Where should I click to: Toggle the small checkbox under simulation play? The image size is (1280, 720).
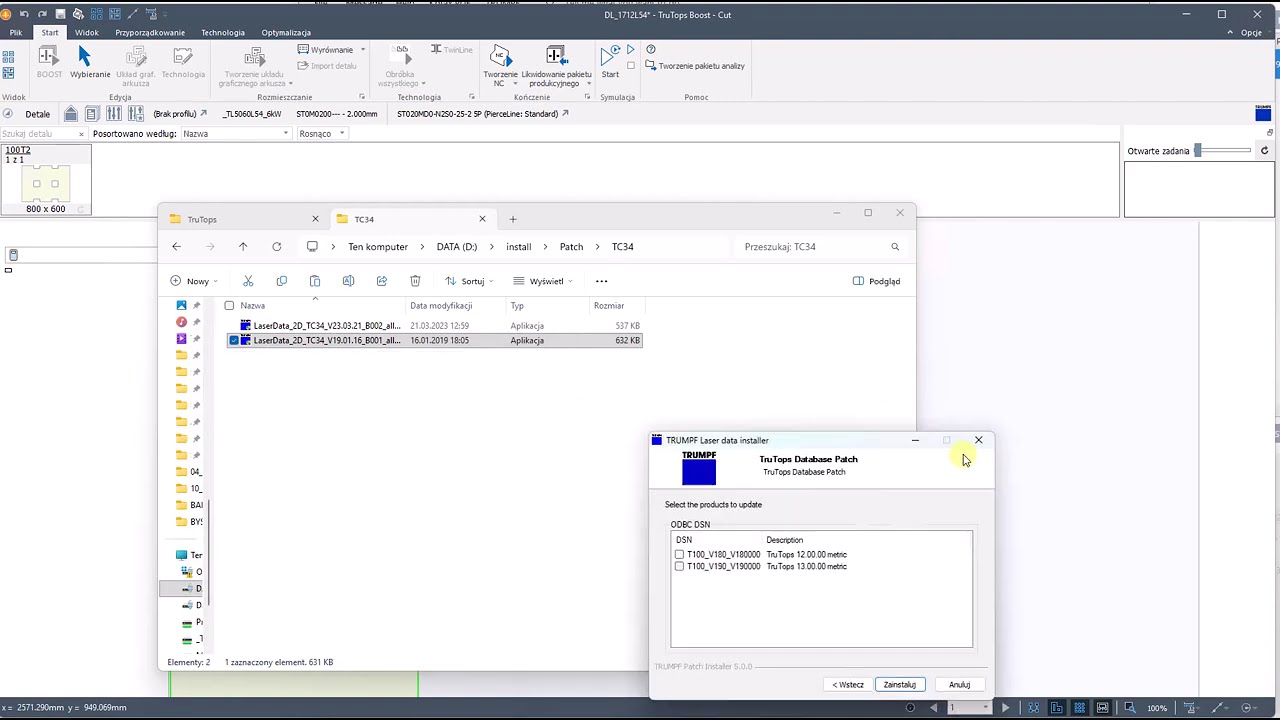629,65
